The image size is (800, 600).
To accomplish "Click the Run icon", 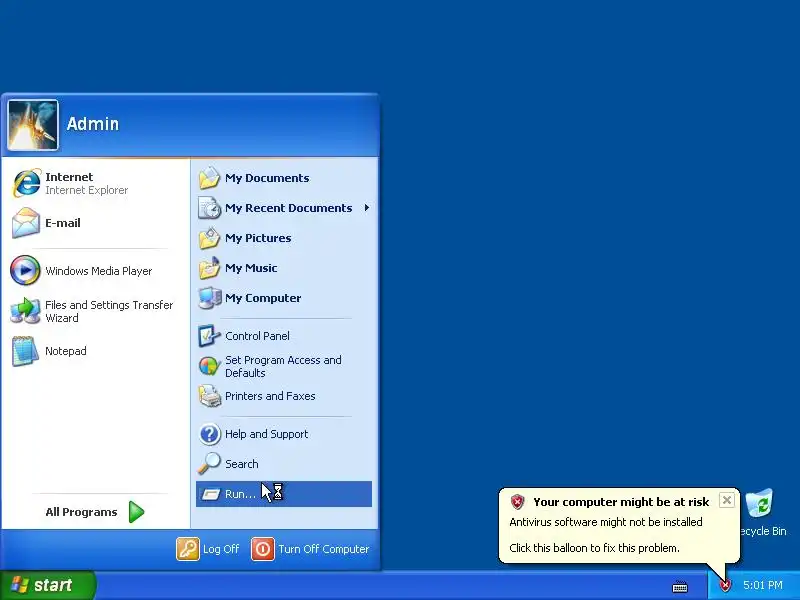I will pyautogui.click(x=210, y=494).
